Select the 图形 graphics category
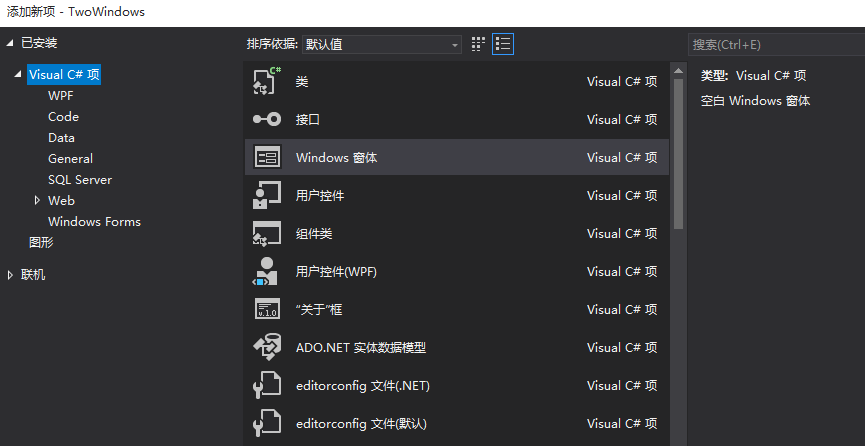This screenshot has height=446, width=865. click(41, 242)
